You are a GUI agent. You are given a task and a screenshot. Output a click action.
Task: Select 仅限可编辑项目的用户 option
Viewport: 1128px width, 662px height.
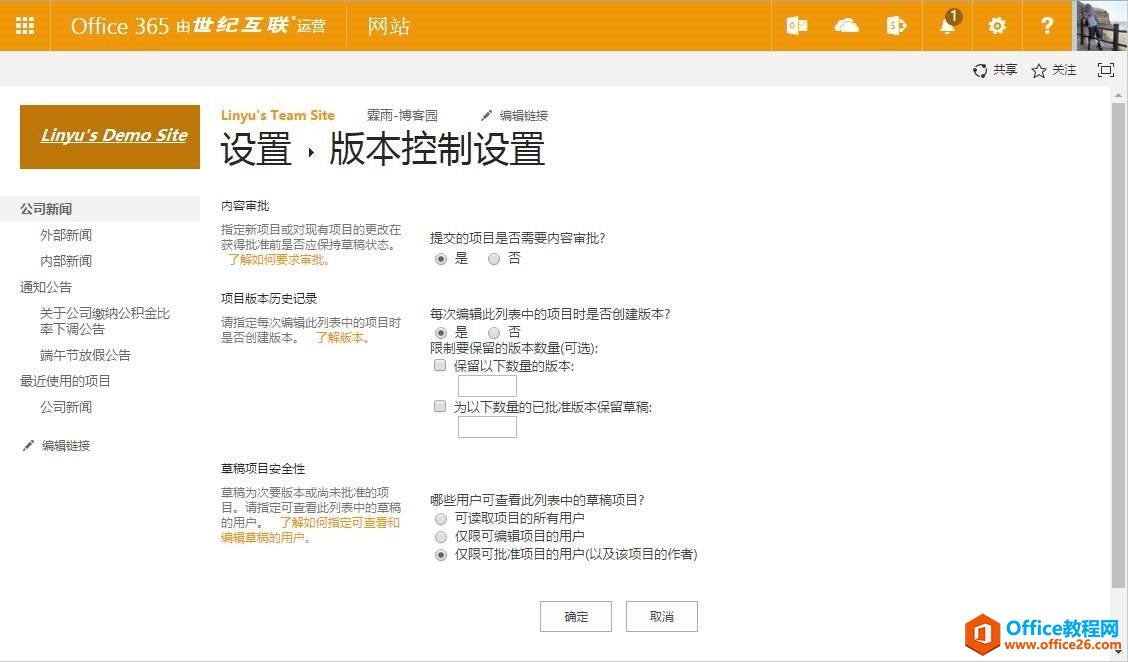click(440, 537)
